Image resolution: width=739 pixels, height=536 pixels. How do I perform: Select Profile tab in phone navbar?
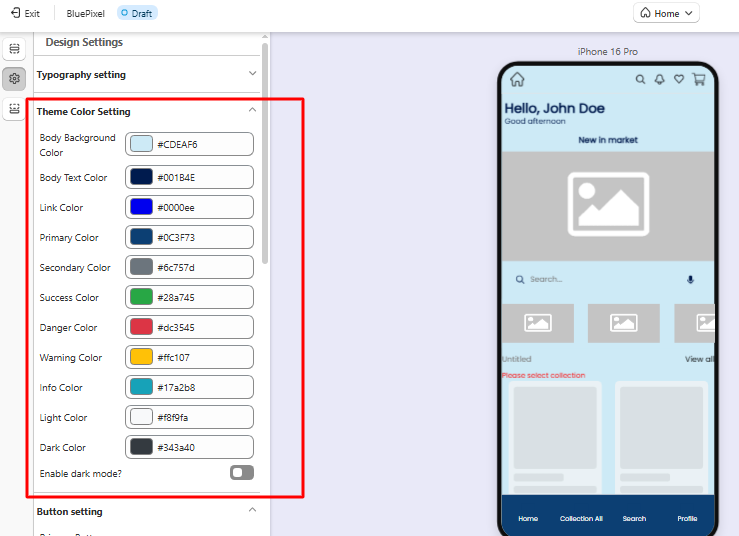pos(687,519)
